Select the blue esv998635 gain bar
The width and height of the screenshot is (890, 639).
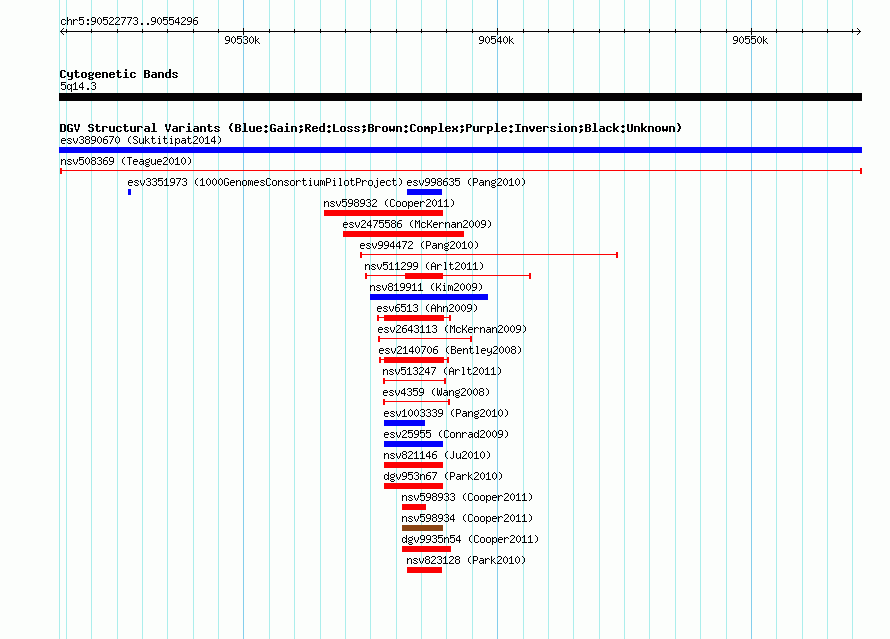click(424, 192)
